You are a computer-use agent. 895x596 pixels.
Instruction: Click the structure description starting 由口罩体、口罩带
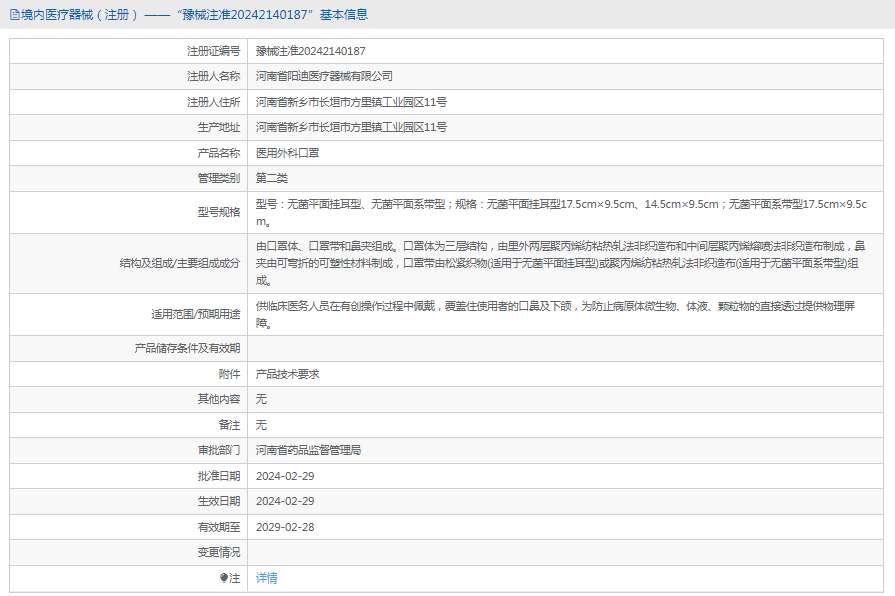pos(561,263)
